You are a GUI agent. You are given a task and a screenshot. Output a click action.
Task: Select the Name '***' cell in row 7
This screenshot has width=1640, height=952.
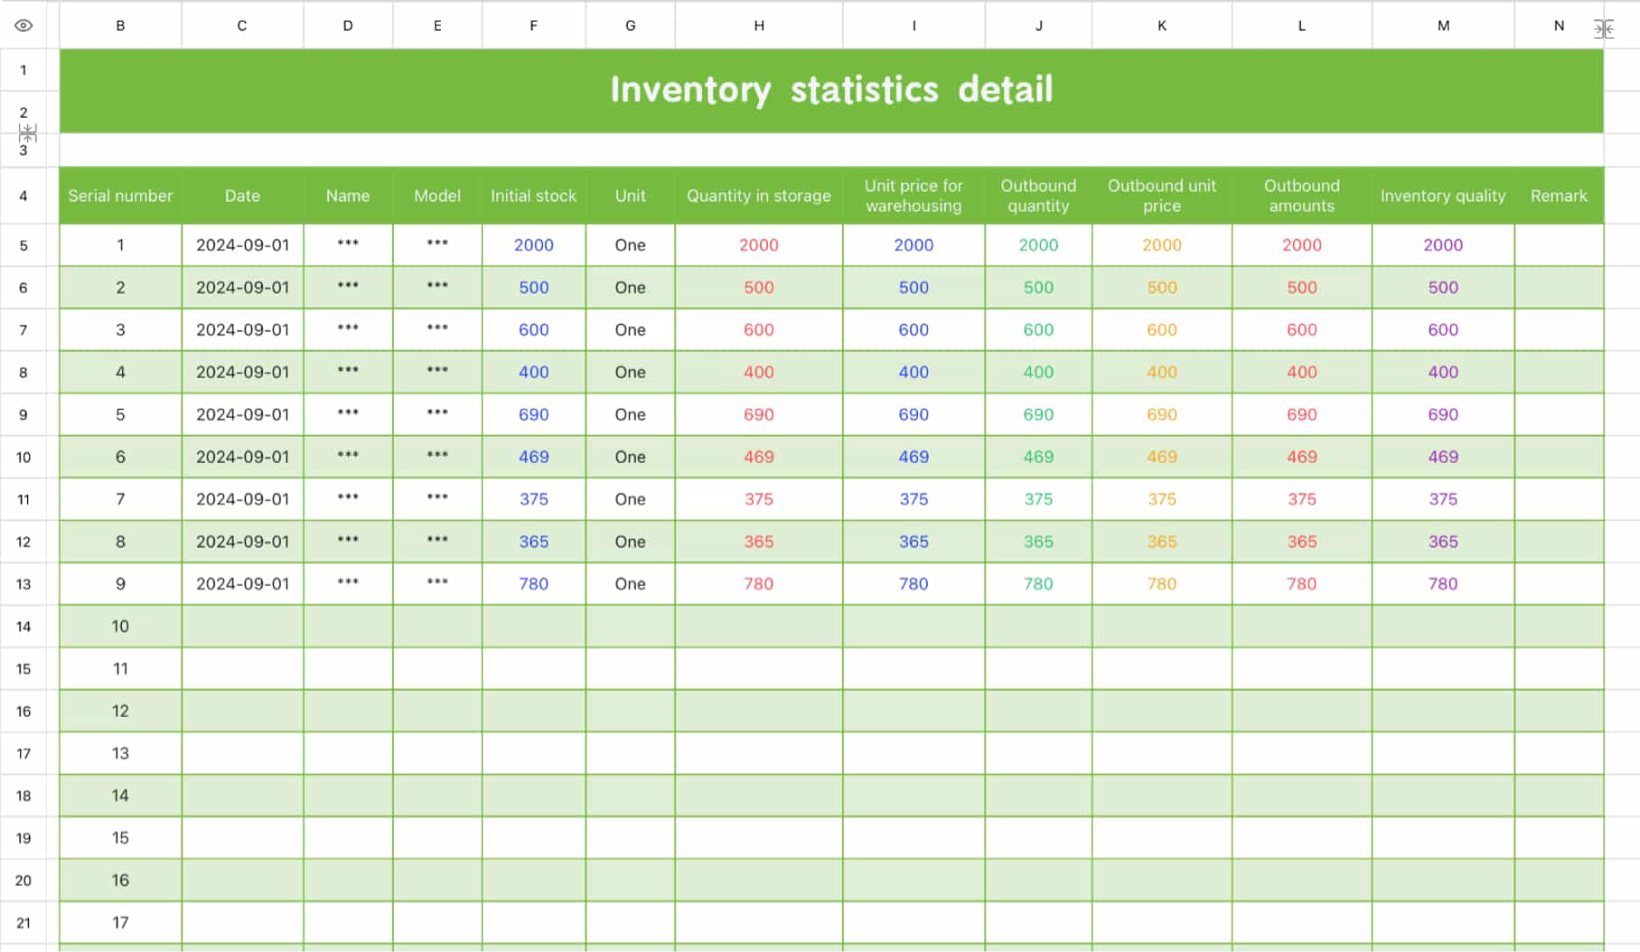[x=348, y=330]
